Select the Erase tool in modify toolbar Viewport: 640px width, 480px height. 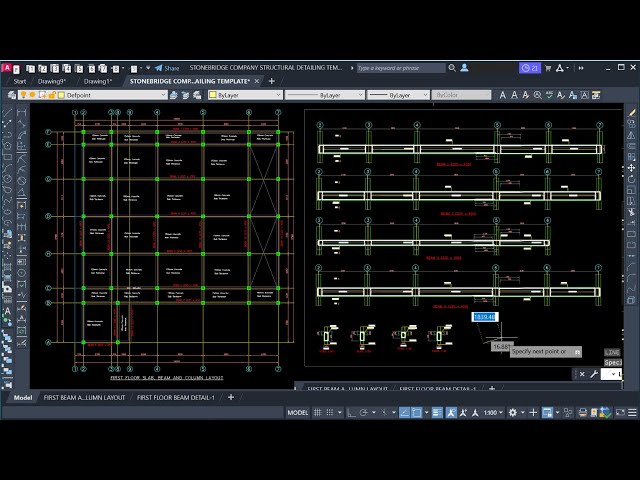pos(632,112)
